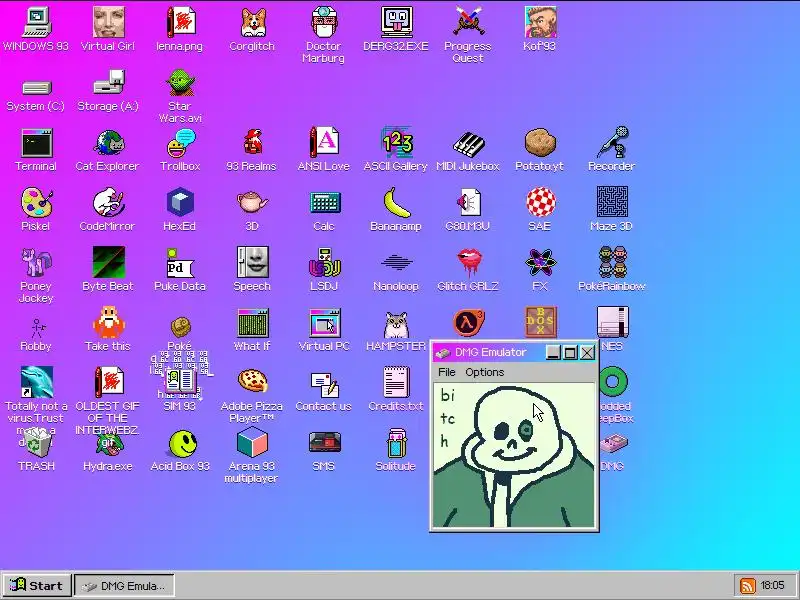800x600 pixels.
Task: Launch 93 Realms icon
Action: coord(252,143)
